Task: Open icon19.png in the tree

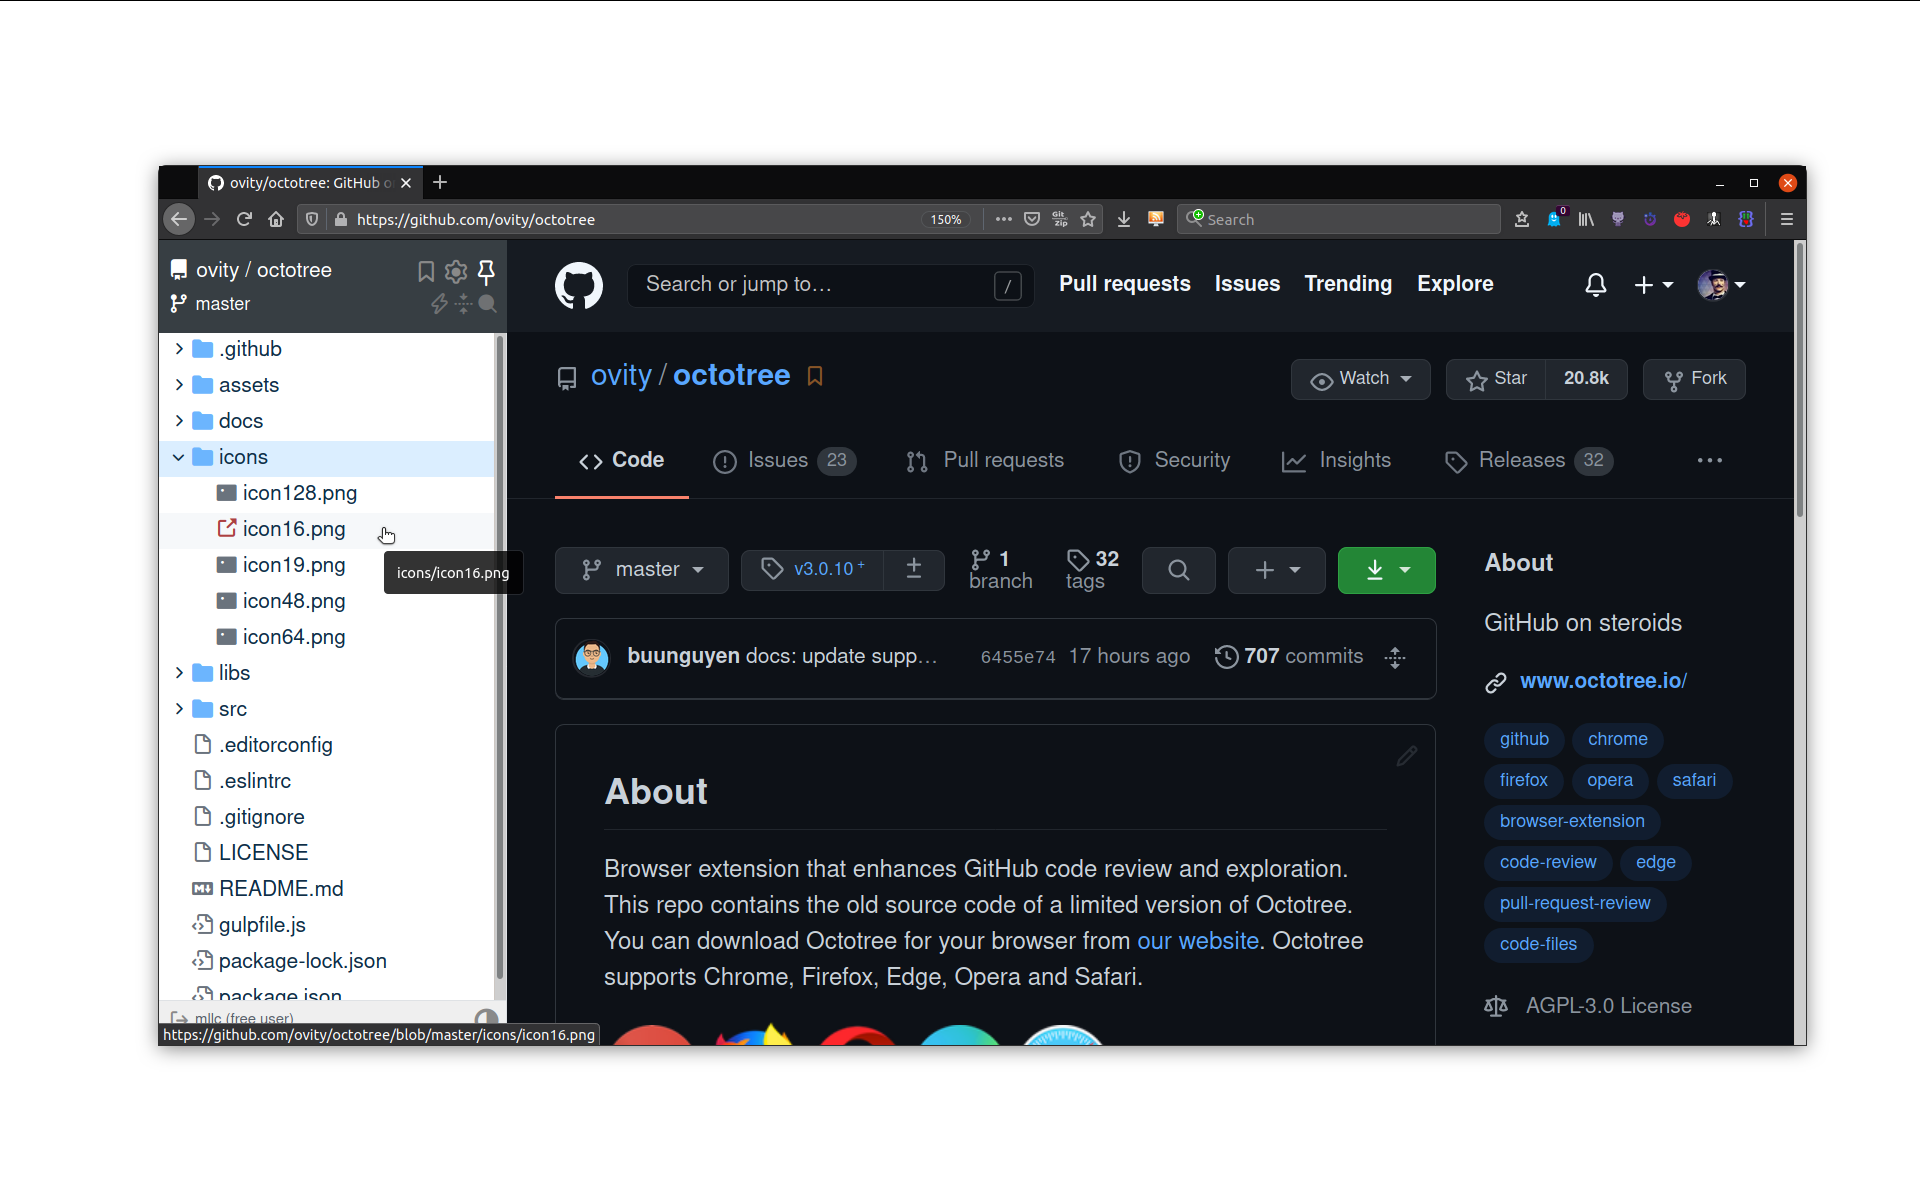Action: click(x=294, y=565)
